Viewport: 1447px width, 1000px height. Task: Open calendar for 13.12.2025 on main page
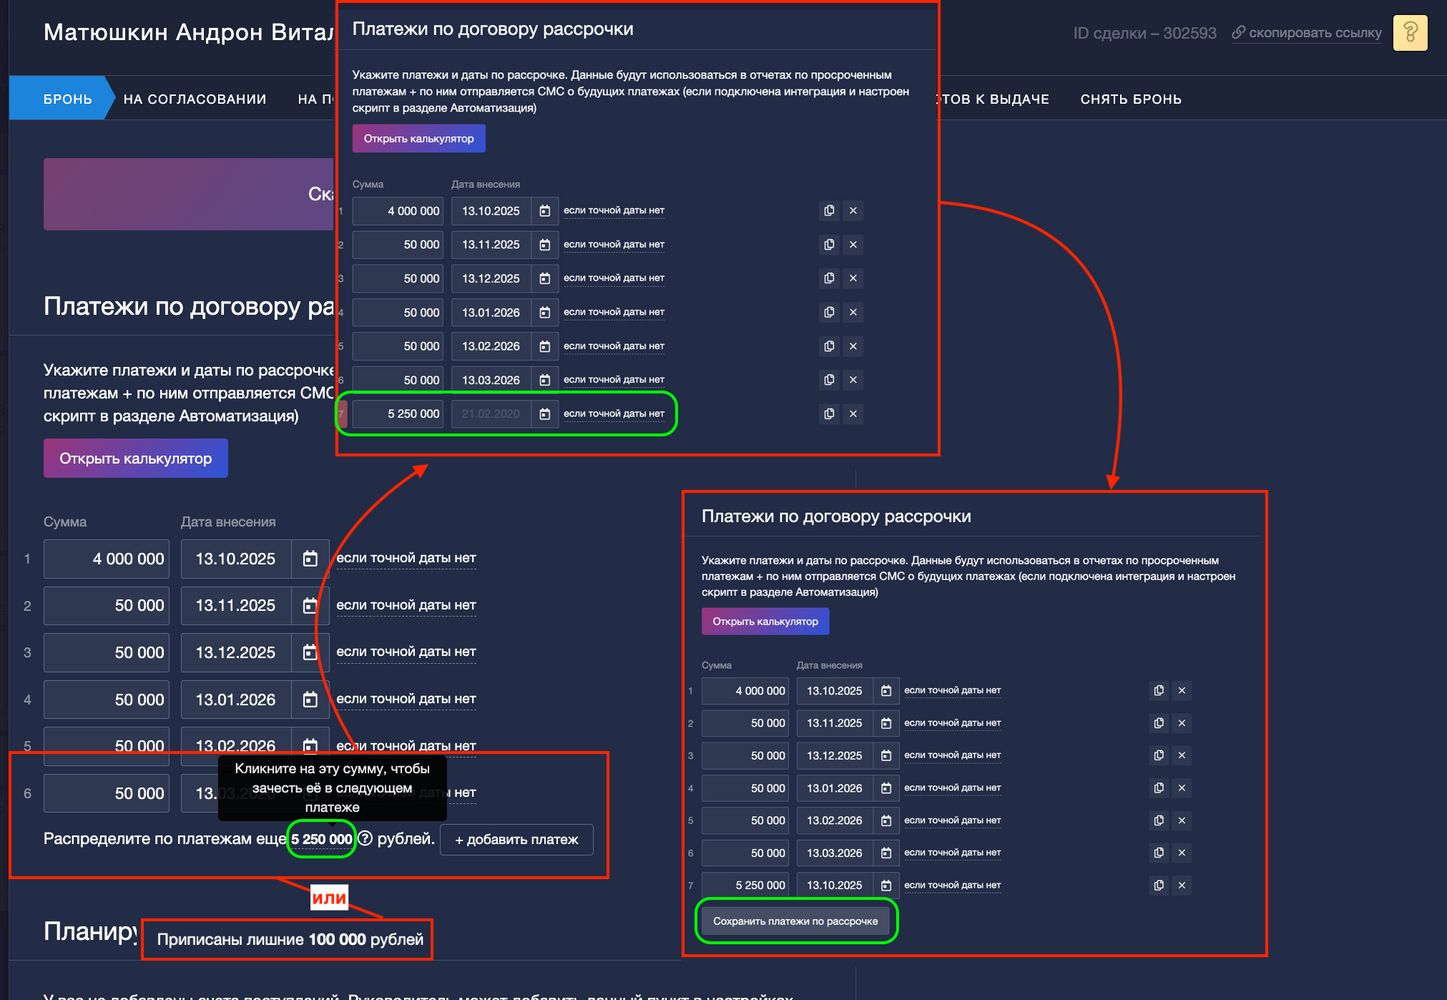pos(310,653)
